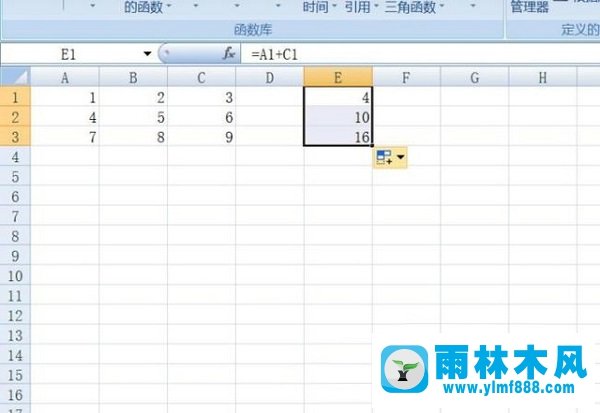Click the Select All corner triangle
Viewport: 600px width, 413px height.
coord(15,77)
